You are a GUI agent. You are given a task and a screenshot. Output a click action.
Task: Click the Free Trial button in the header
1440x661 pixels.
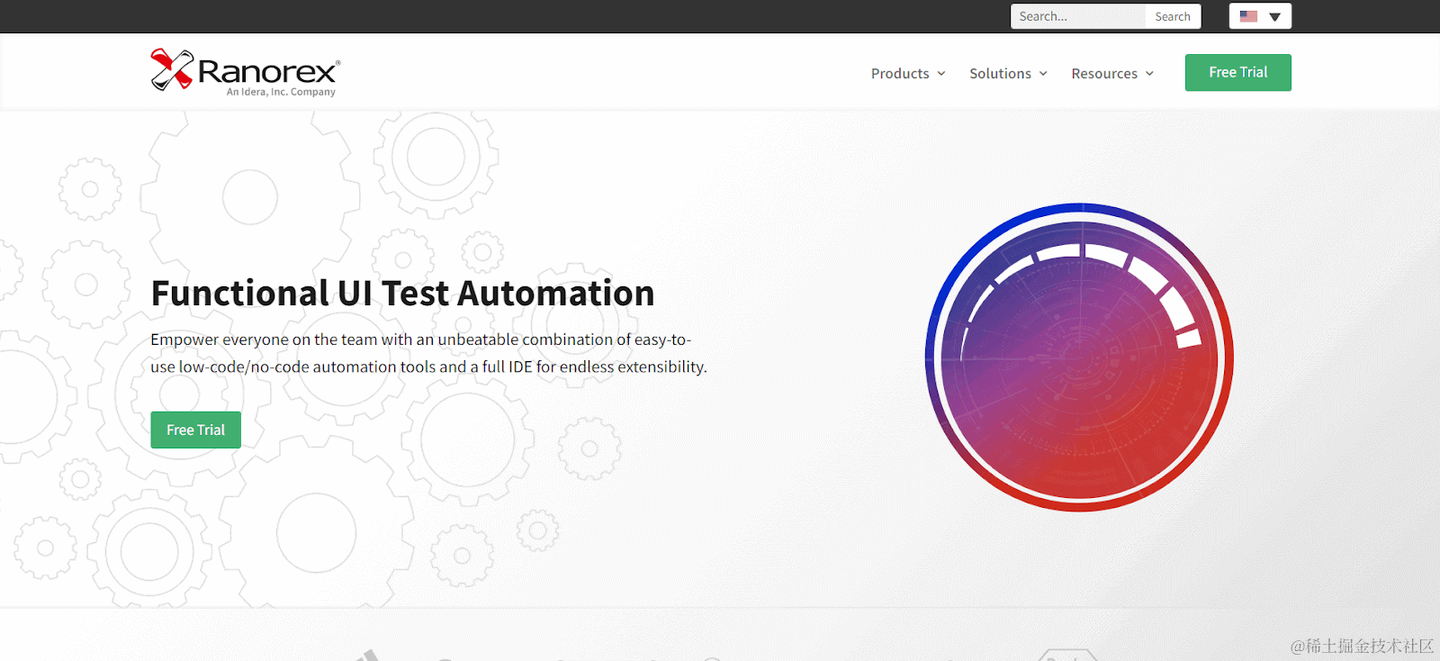click(1238, 72)
